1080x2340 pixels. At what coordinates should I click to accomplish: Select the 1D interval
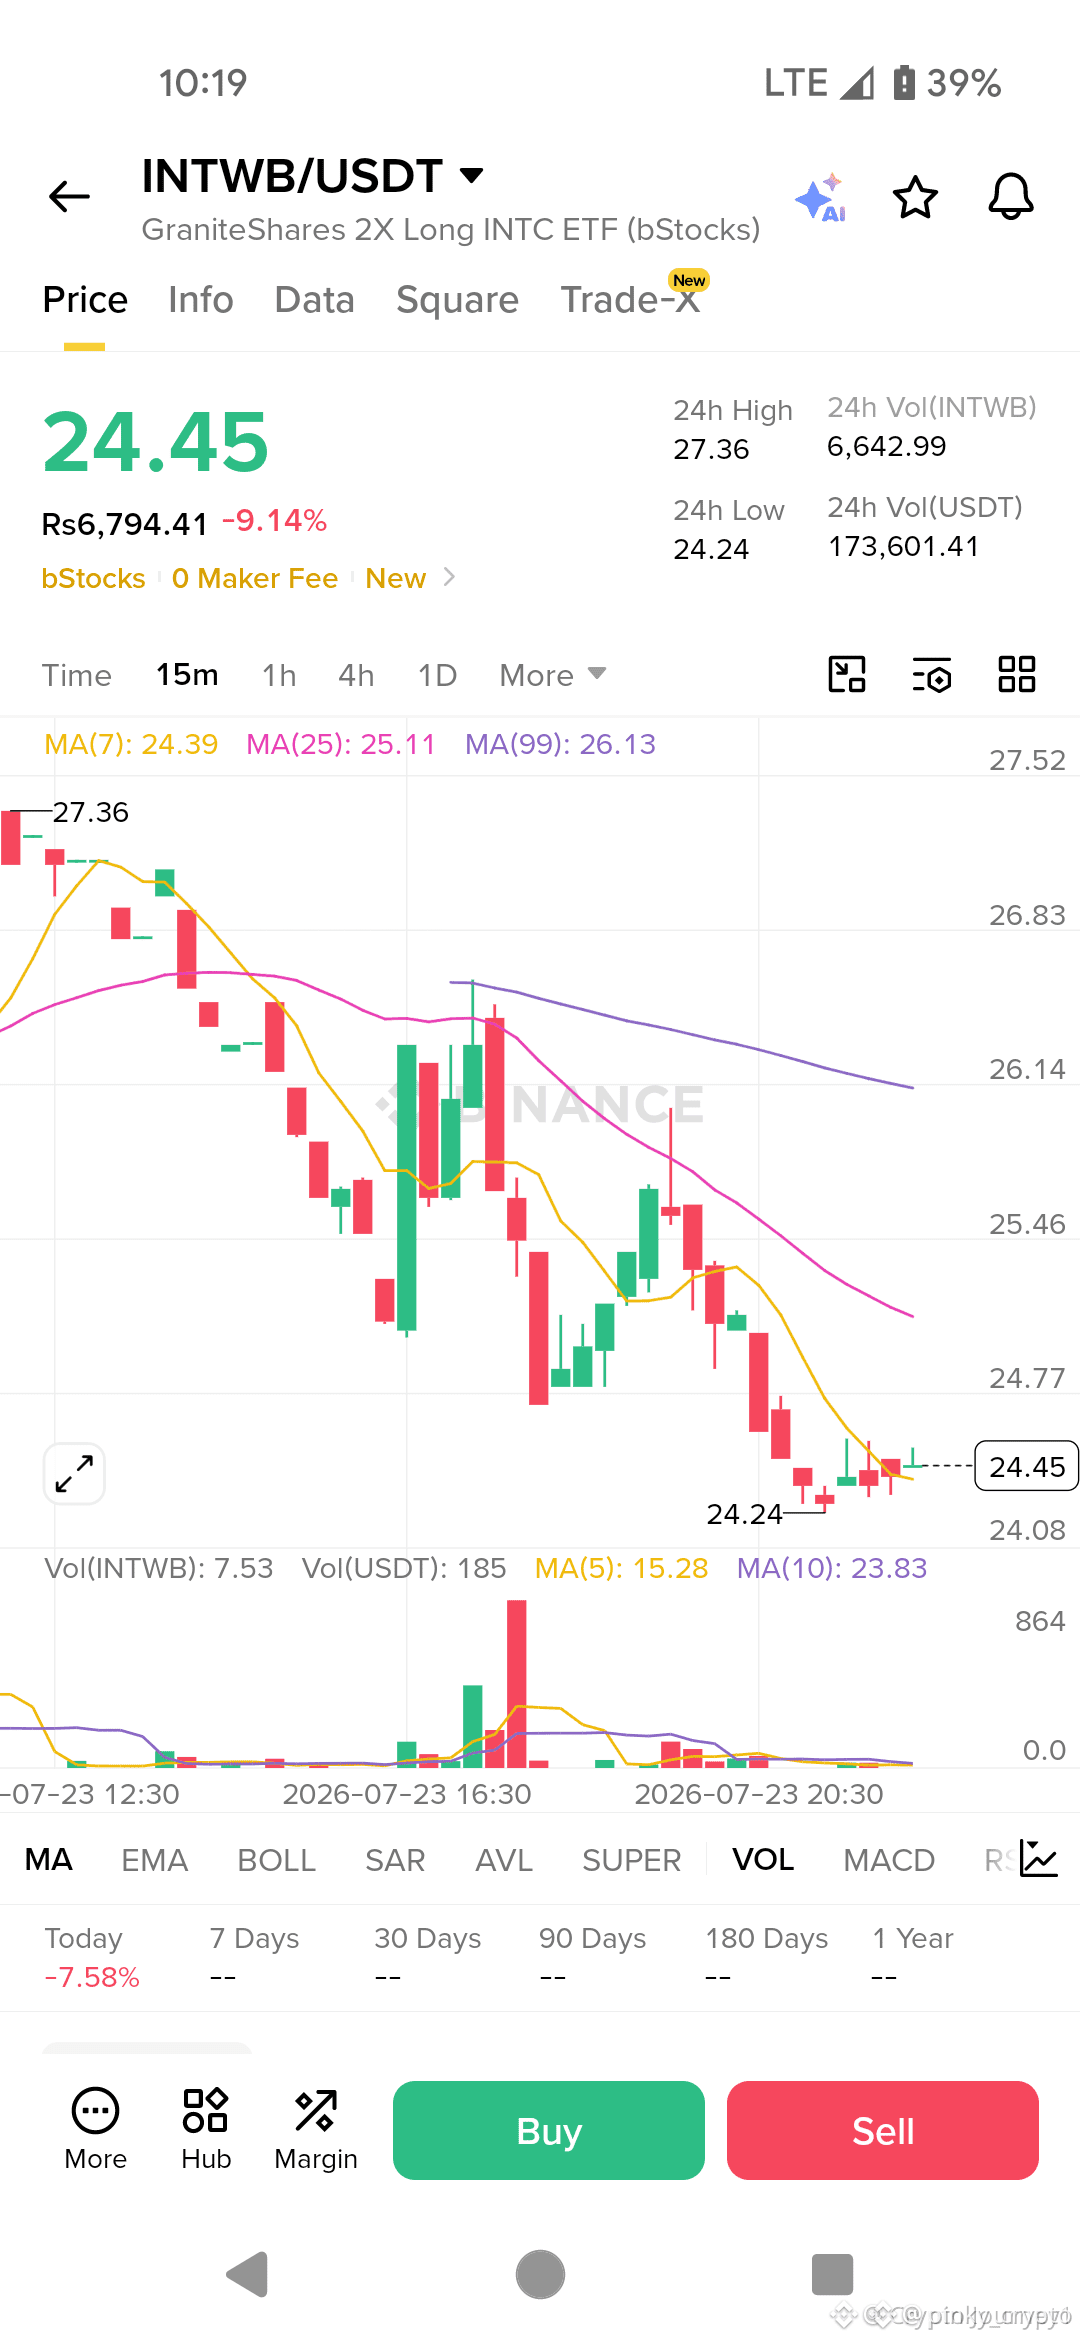tap(437, 675)
